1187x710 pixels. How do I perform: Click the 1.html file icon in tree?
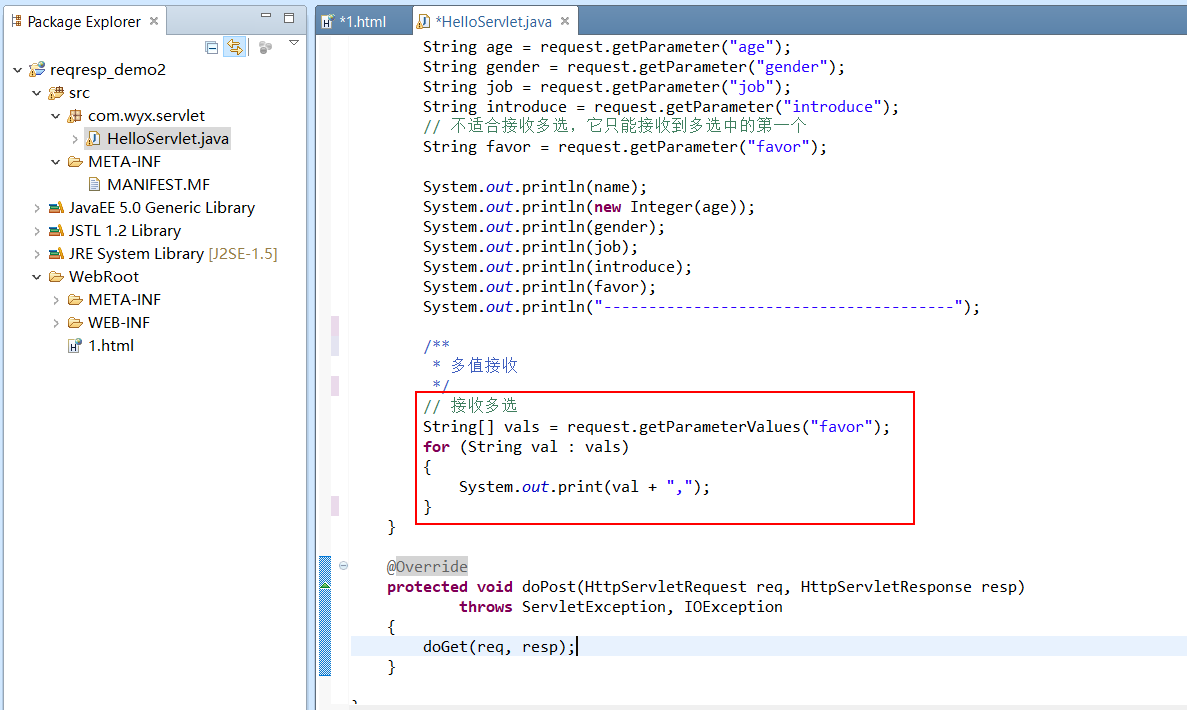[75, 346]
